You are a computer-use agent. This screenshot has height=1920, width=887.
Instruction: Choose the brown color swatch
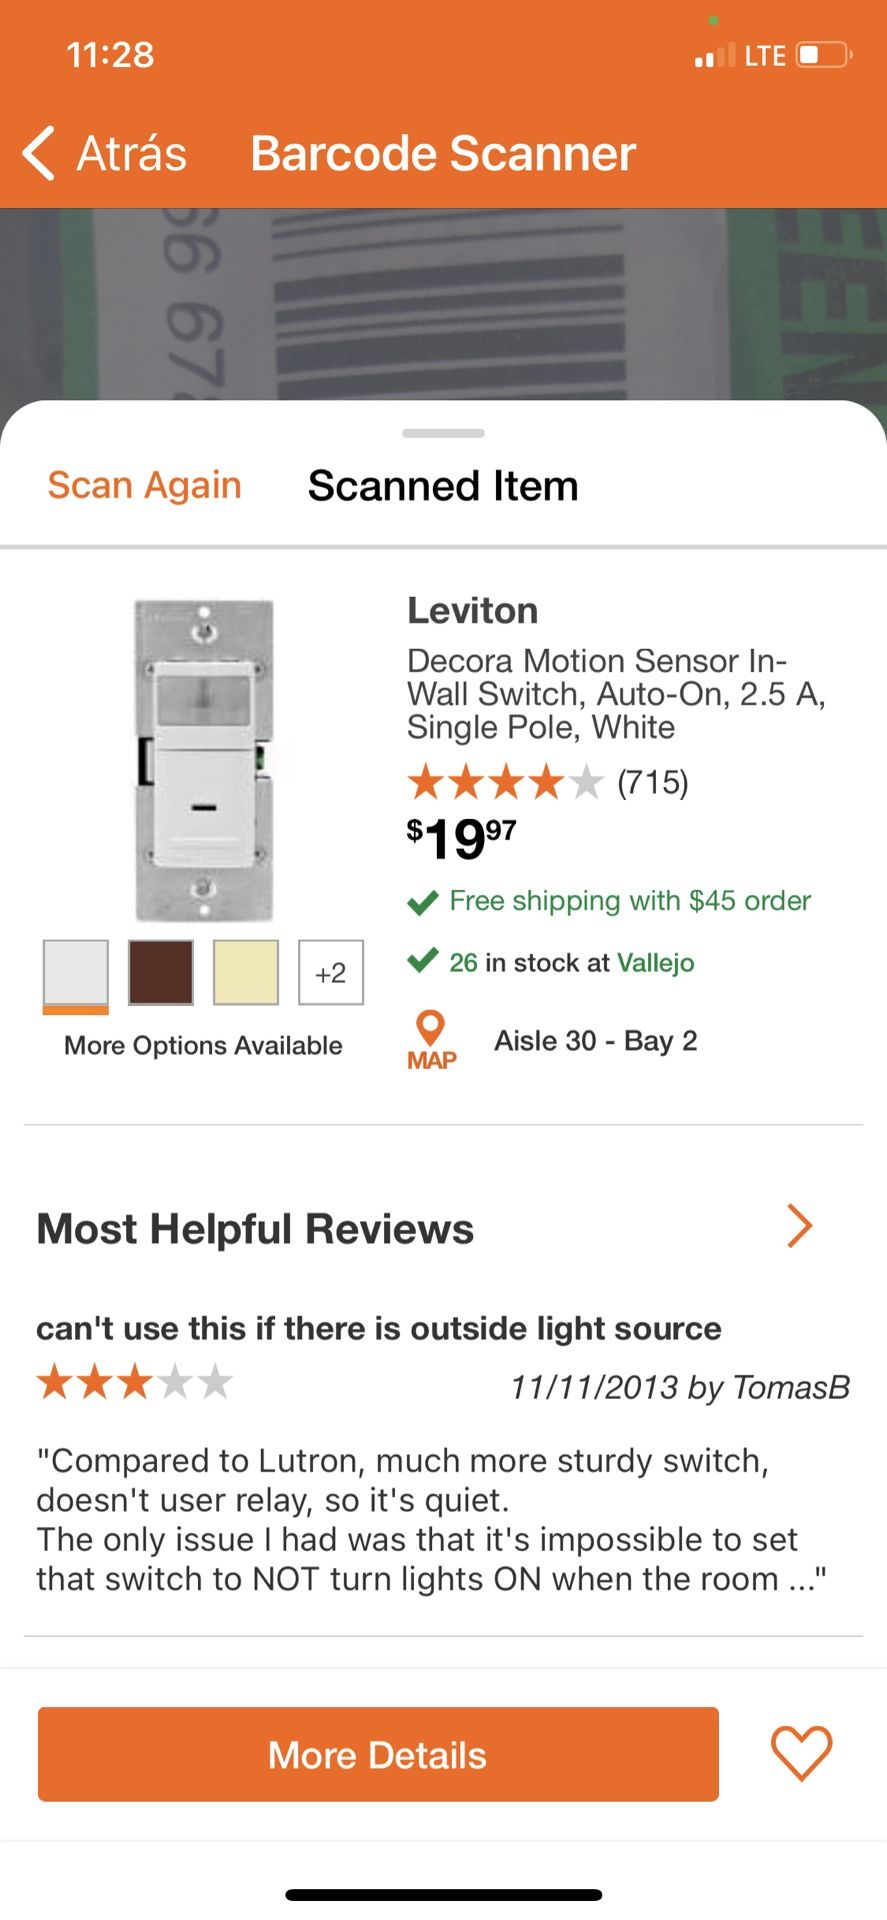click(161, 972)
